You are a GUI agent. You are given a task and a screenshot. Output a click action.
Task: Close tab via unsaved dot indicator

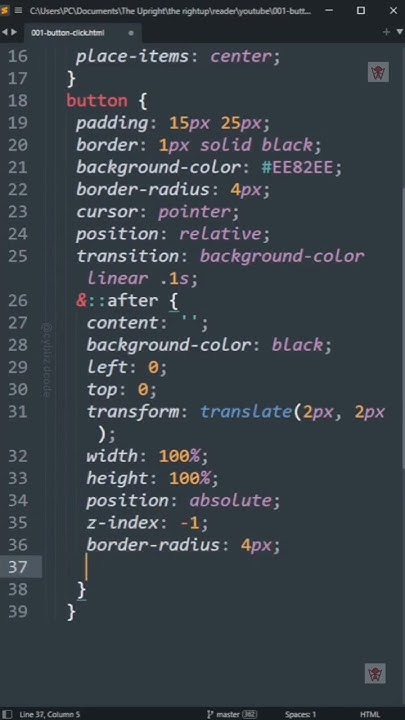131,33
